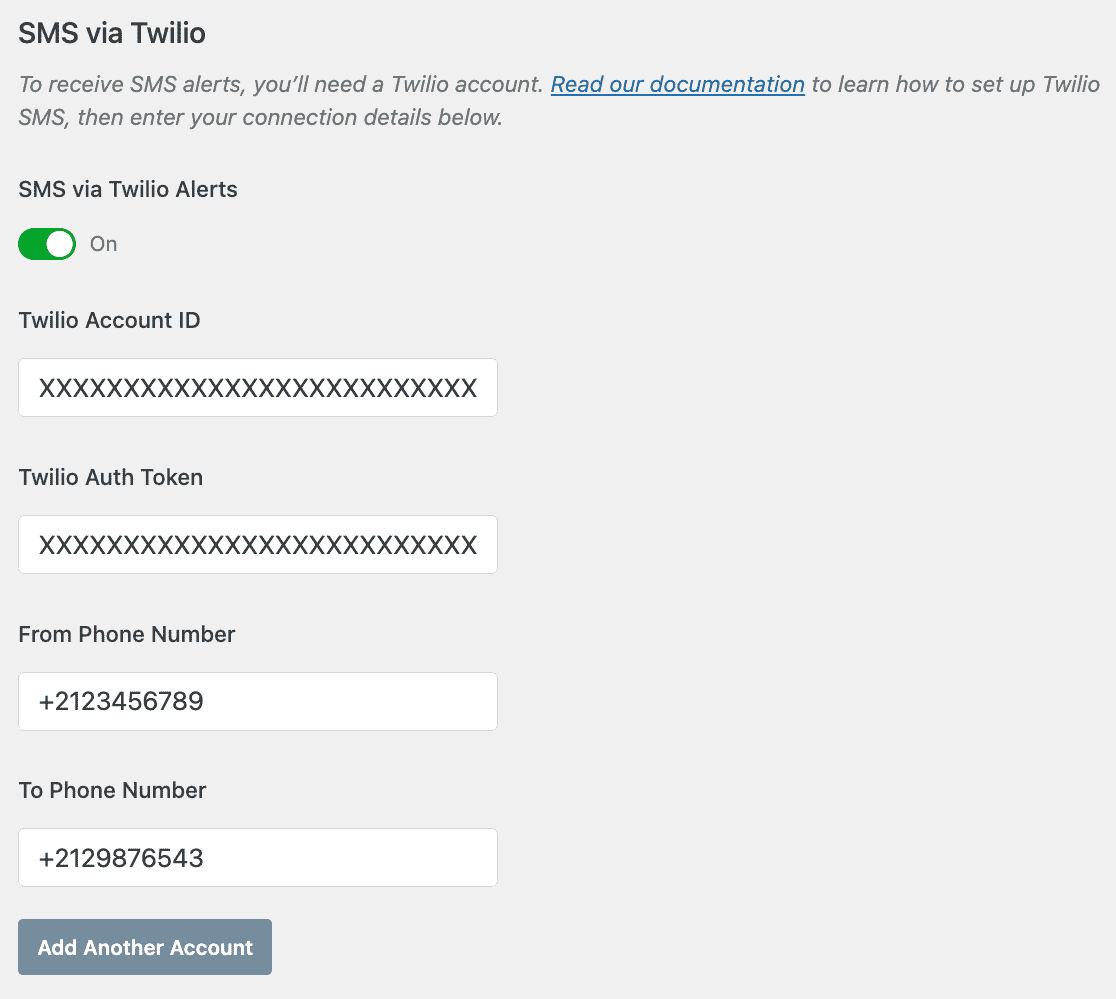Click the Add Another Account button
The width and height of the screenshot is (1116, 999).
click(145, 947)
